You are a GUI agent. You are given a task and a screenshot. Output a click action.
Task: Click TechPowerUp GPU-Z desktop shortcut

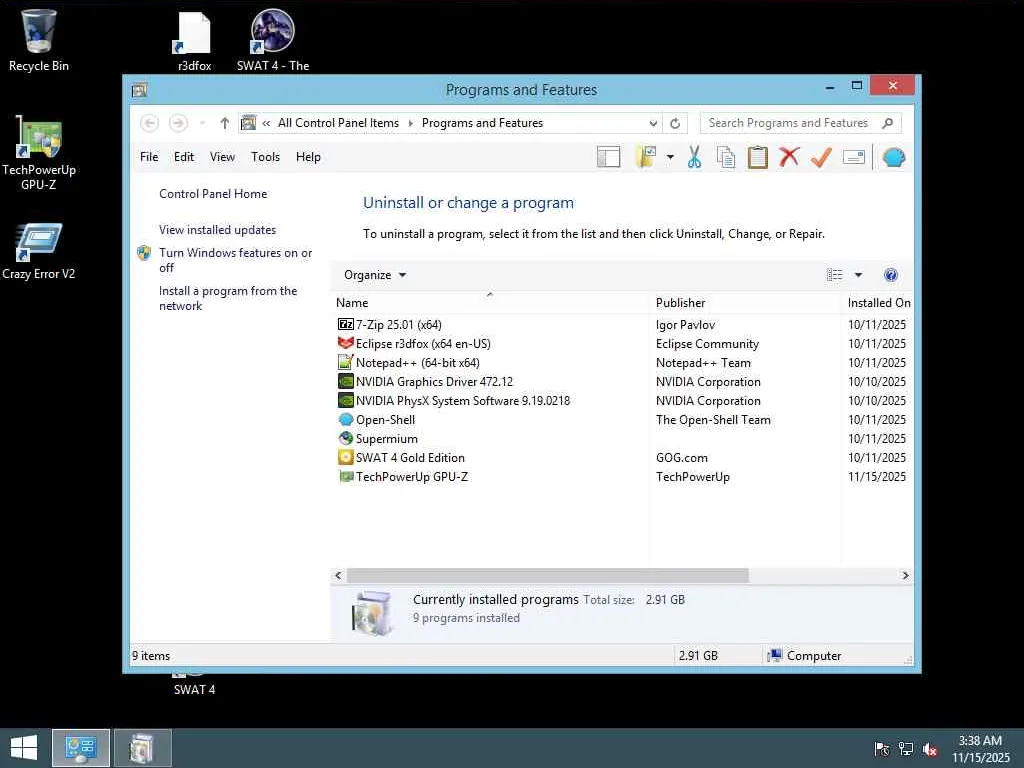pos(39,153)
